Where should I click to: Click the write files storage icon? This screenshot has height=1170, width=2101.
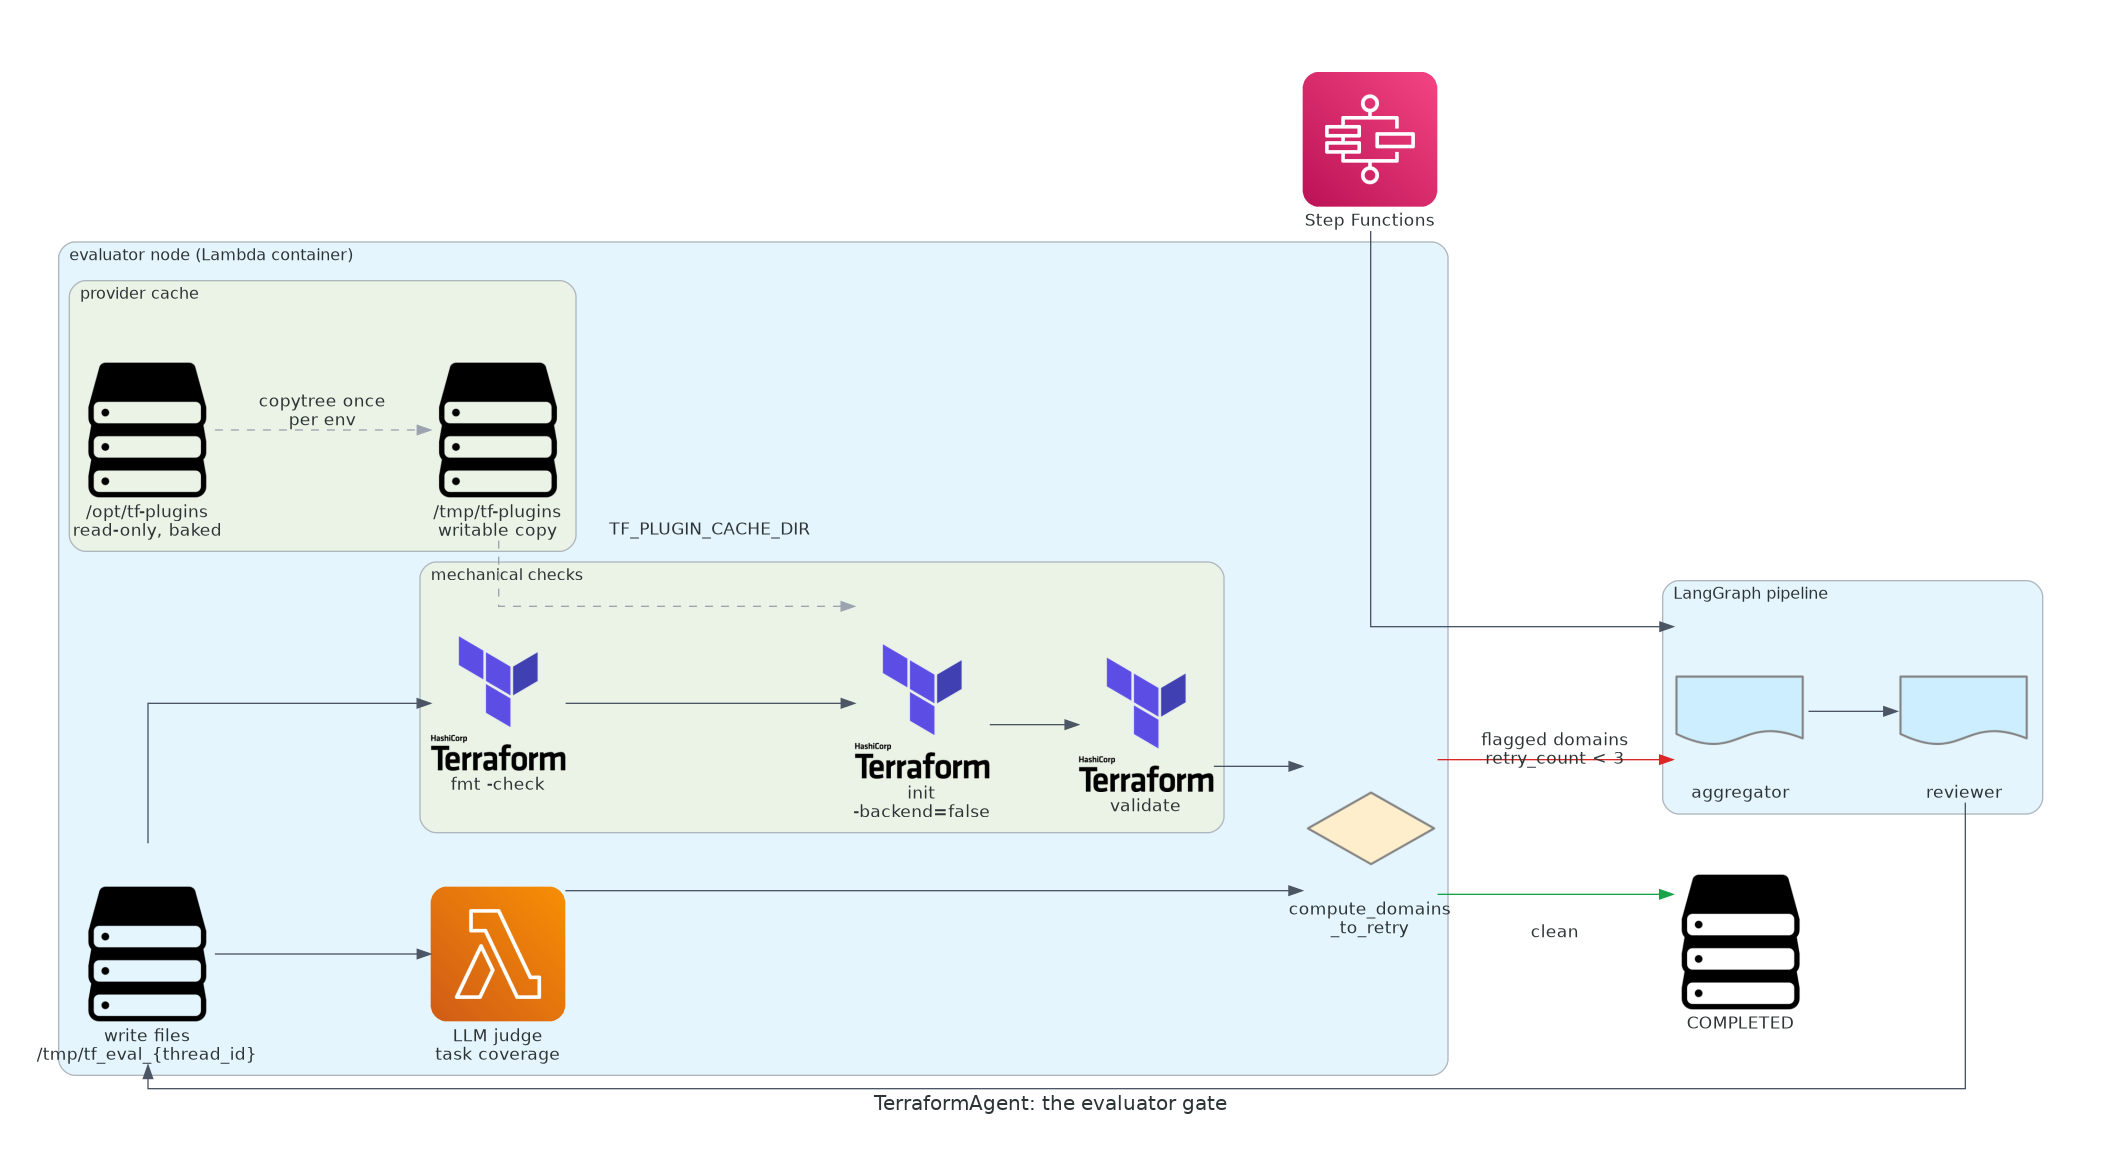(147, 953)
